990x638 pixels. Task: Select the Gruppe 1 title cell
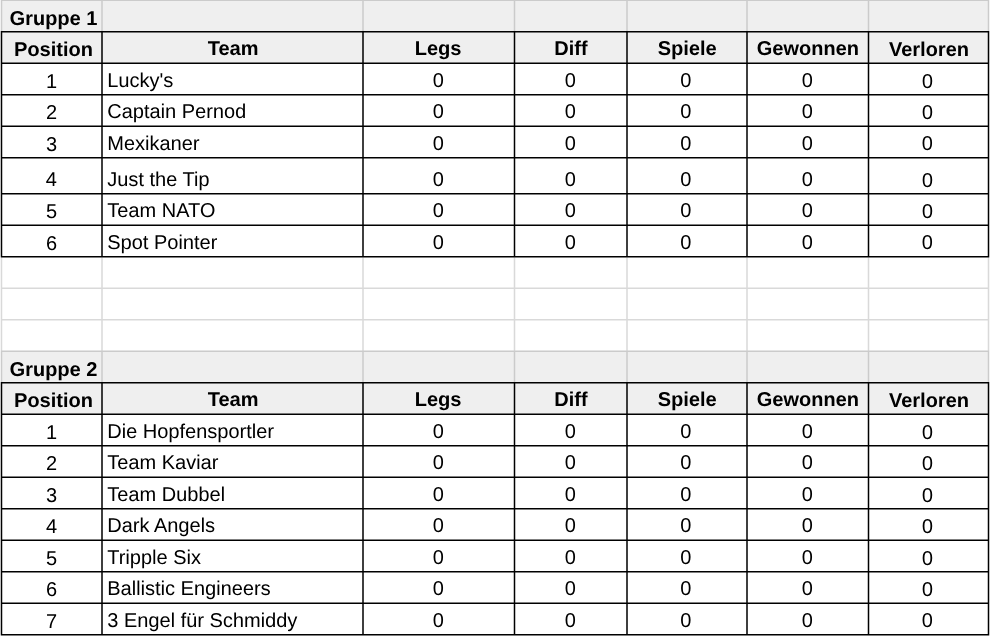tap(52, 17)
